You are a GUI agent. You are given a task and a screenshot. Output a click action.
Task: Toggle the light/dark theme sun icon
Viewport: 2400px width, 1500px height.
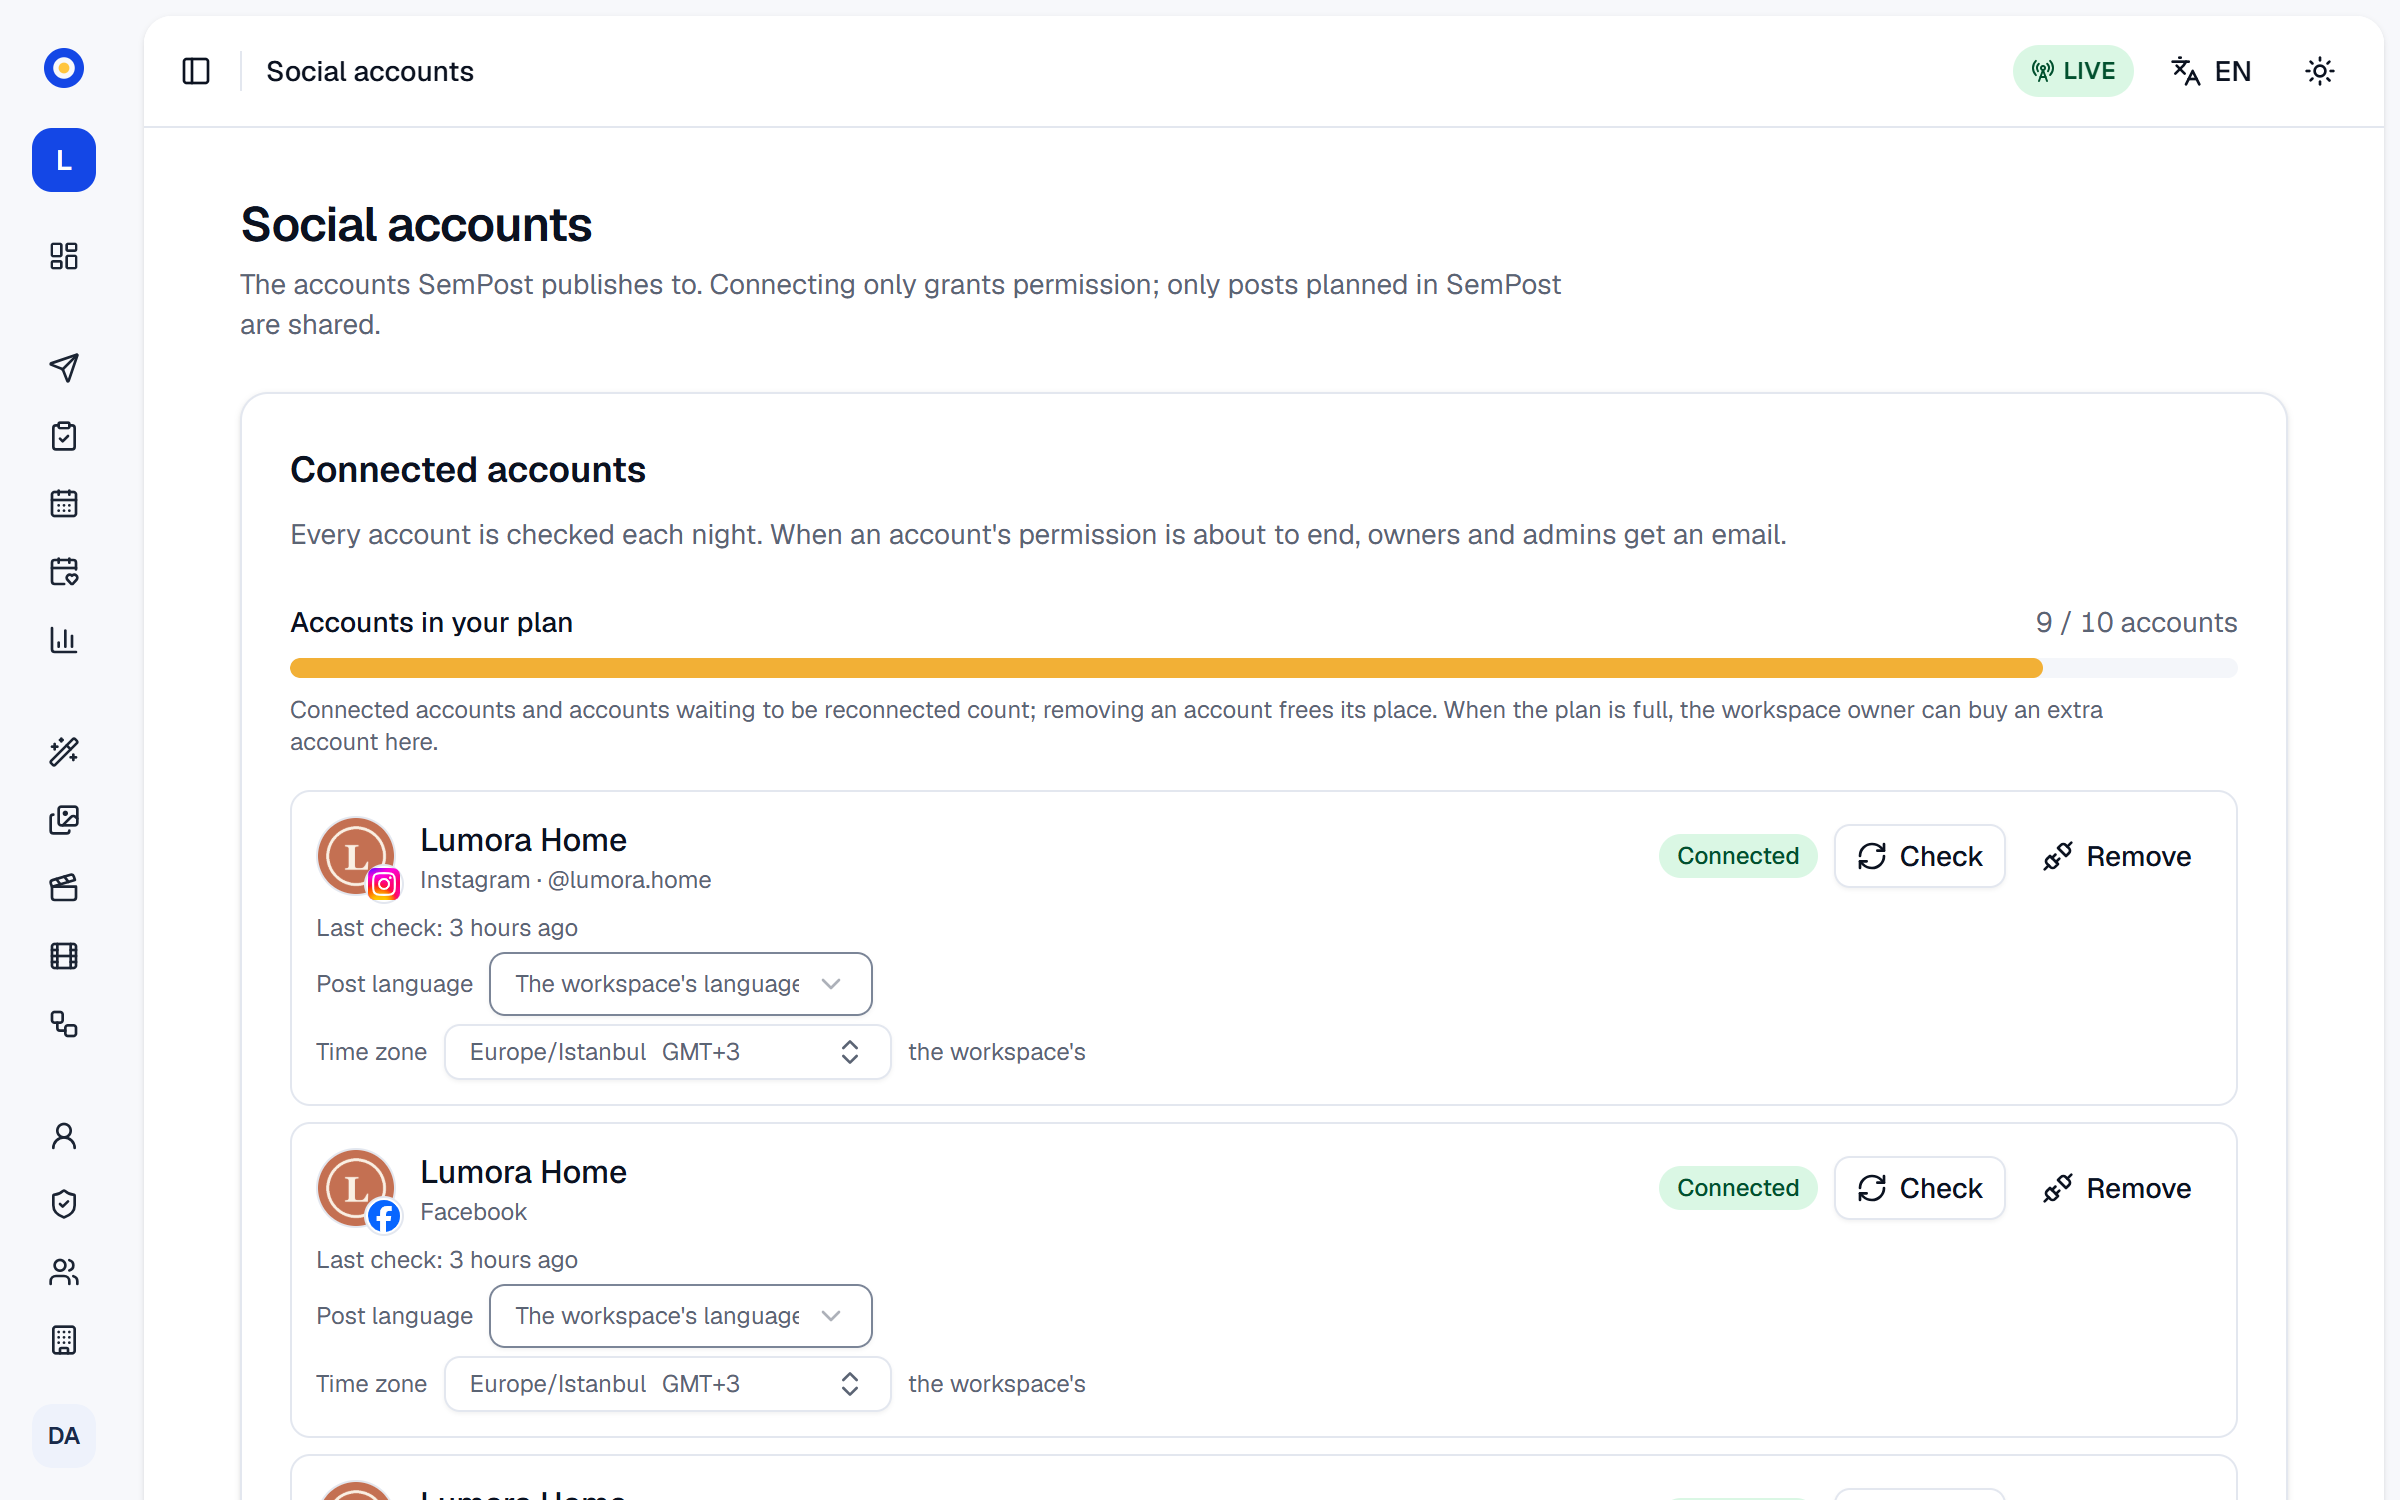pos(2320,71)
